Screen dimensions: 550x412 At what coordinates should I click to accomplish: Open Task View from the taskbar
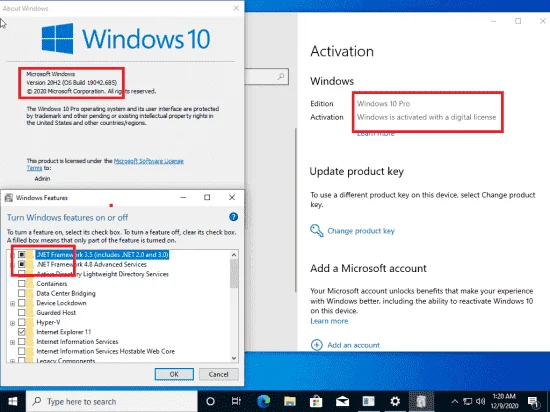(236, 401)
